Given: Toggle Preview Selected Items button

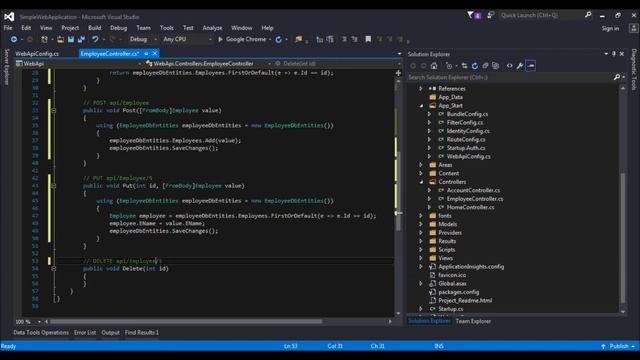Looking at the screenshot, I should (531, 66).
